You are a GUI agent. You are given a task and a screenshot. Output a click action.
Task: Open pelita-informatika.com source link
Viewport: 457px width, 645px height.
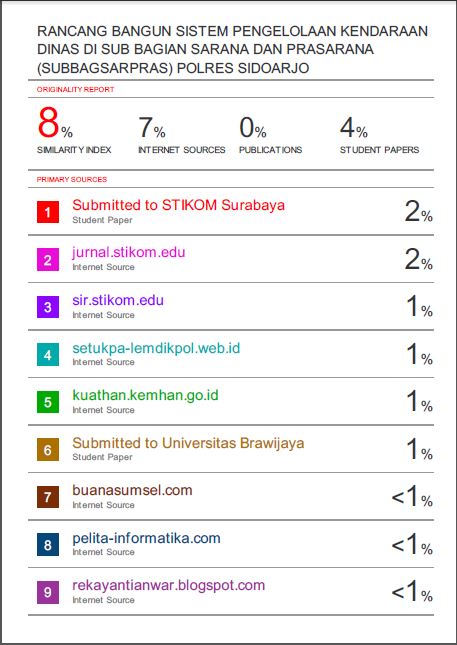click(x=146, y=538)
